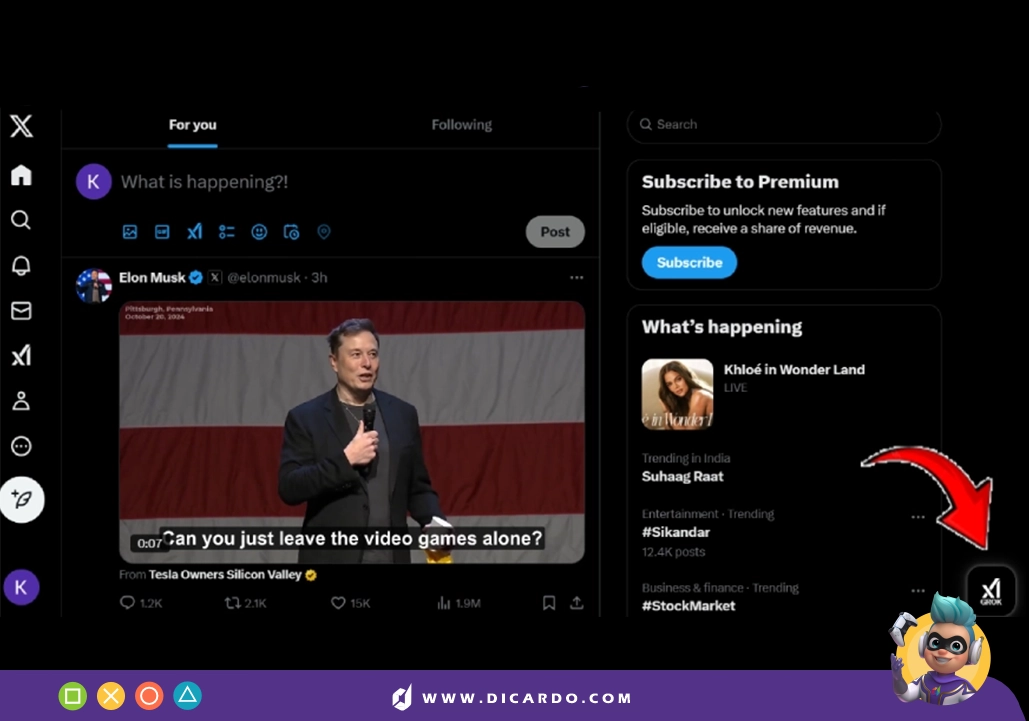Like the Elon Musk post
This screenshot has width=1029, height=721.
tap(350, 603)
